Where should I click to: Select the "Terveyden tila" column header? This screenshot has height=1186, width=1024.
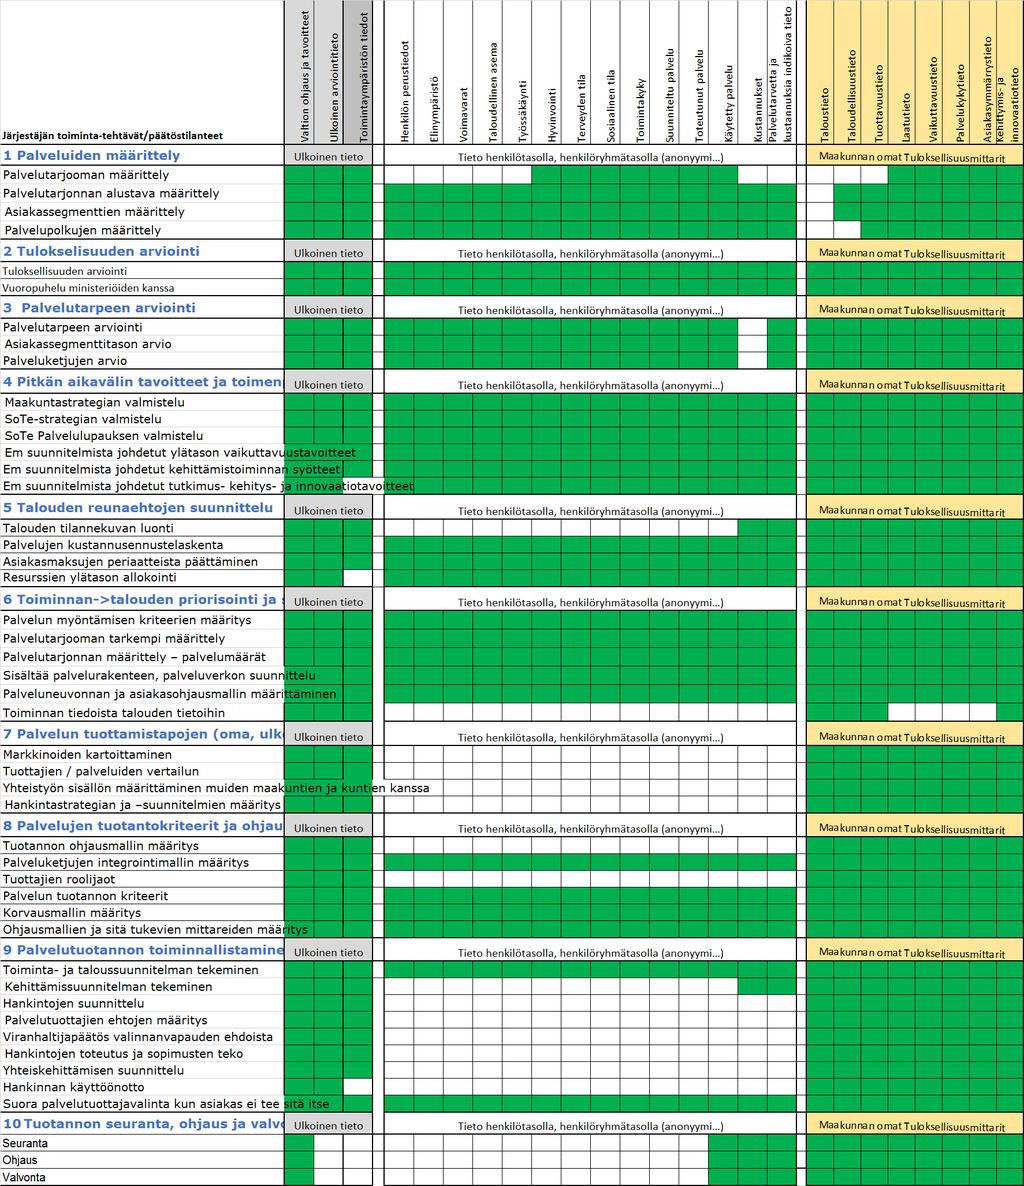pos(582,108)
